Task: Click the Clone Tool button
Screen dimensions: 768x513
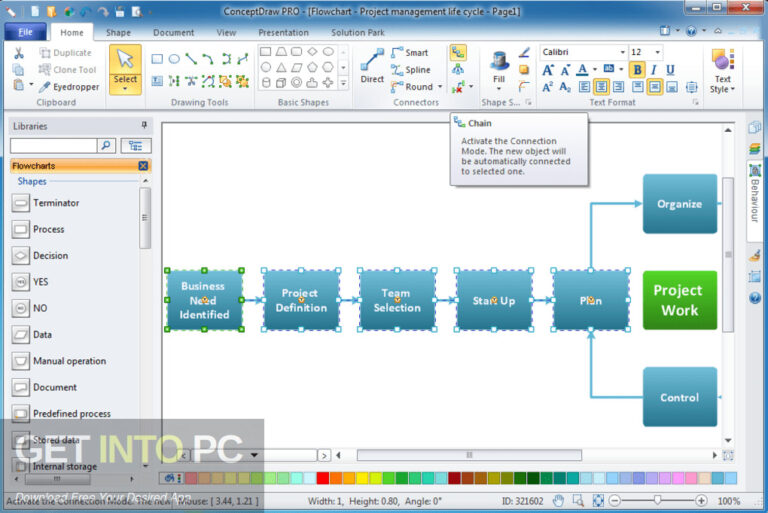Action: pyautogui.click(x=68, y=70)
